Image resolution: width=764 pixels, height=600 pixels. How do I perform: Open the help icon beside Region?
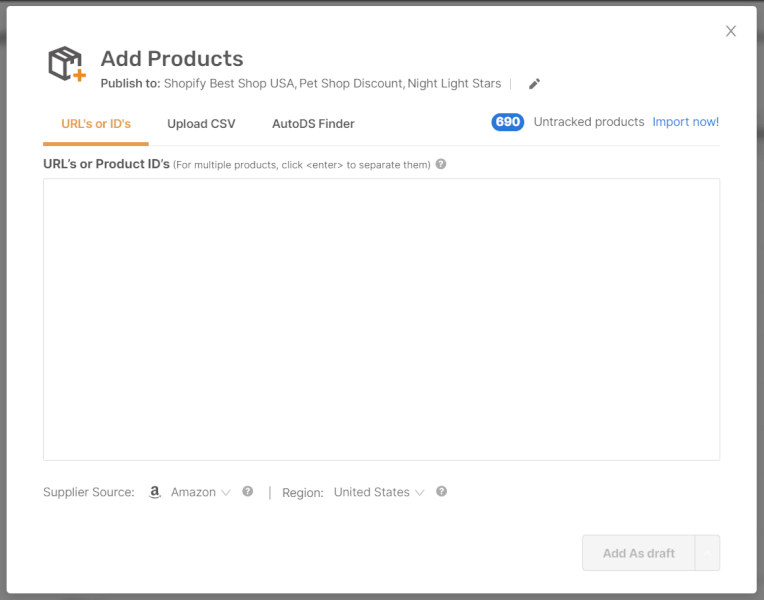(x=441, y=491)
